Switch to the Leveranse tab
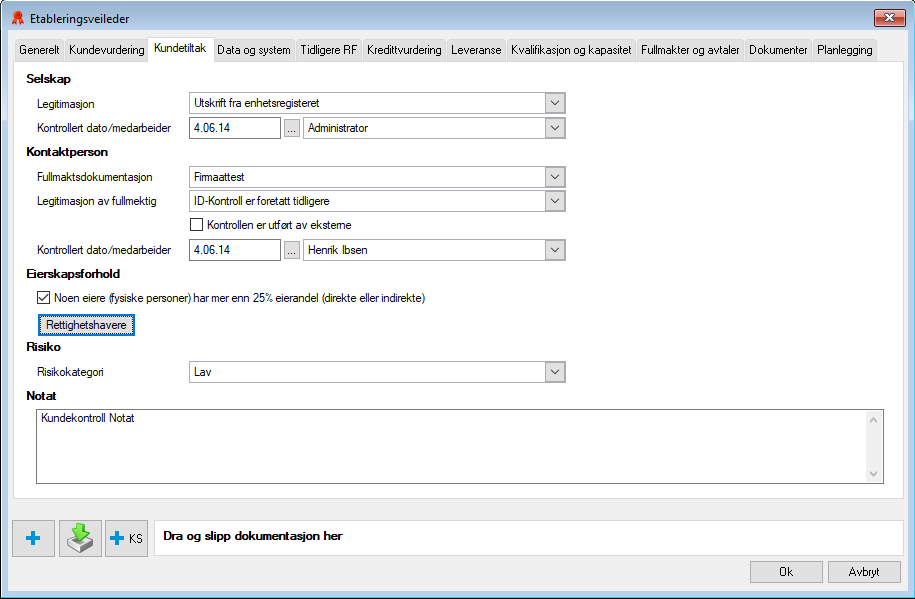This screenshot has height=599, width=915. (476, 50)
